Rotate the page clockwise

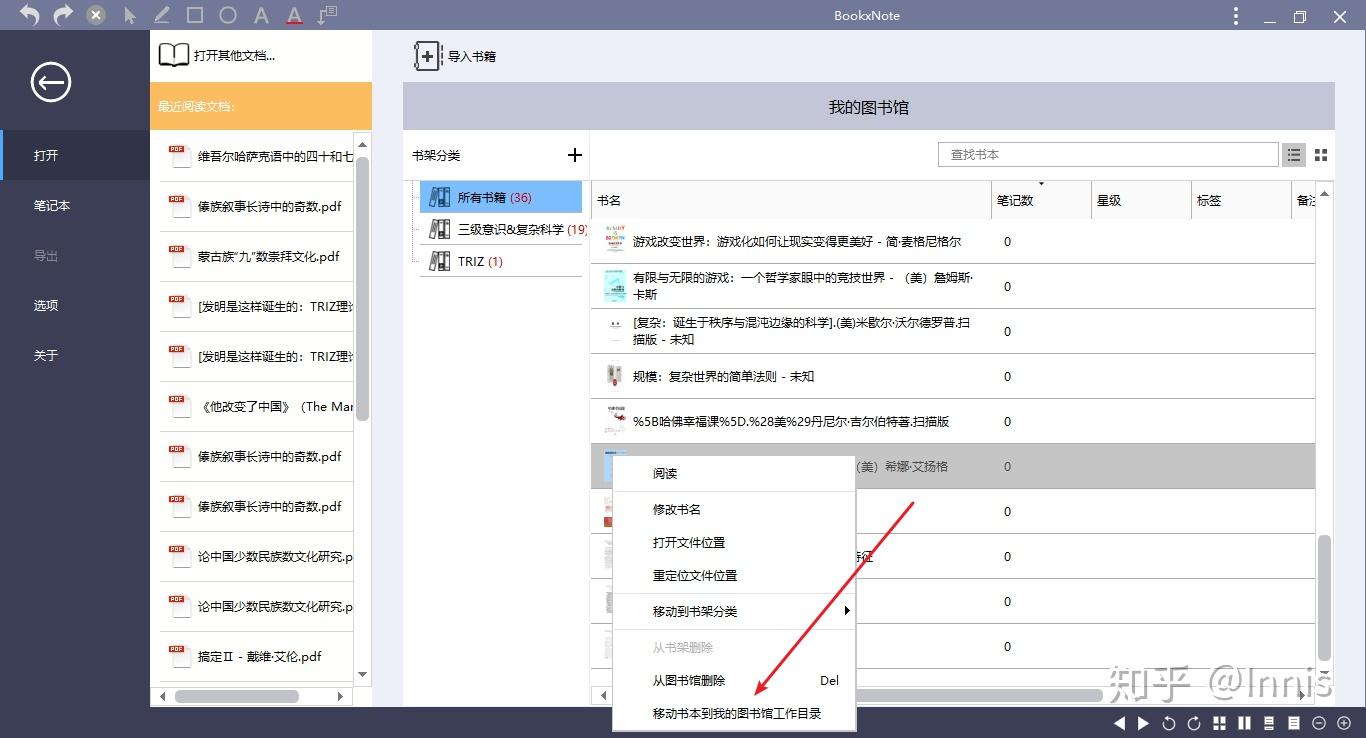click(1193, 722)
